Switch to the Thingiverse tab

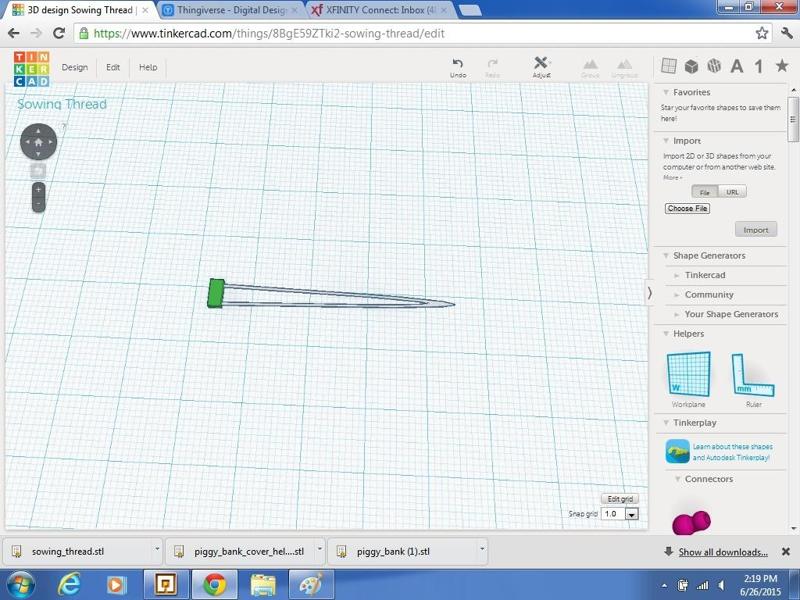point(231,10)
